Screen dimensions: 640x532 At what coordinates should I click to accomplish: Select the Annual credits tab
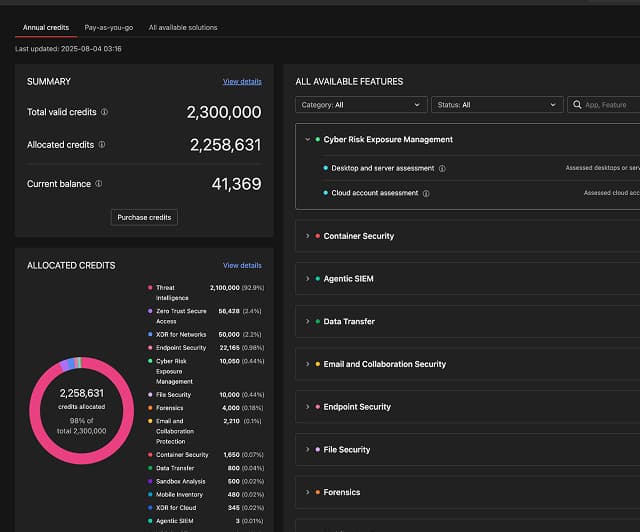[x=45, y=27]
